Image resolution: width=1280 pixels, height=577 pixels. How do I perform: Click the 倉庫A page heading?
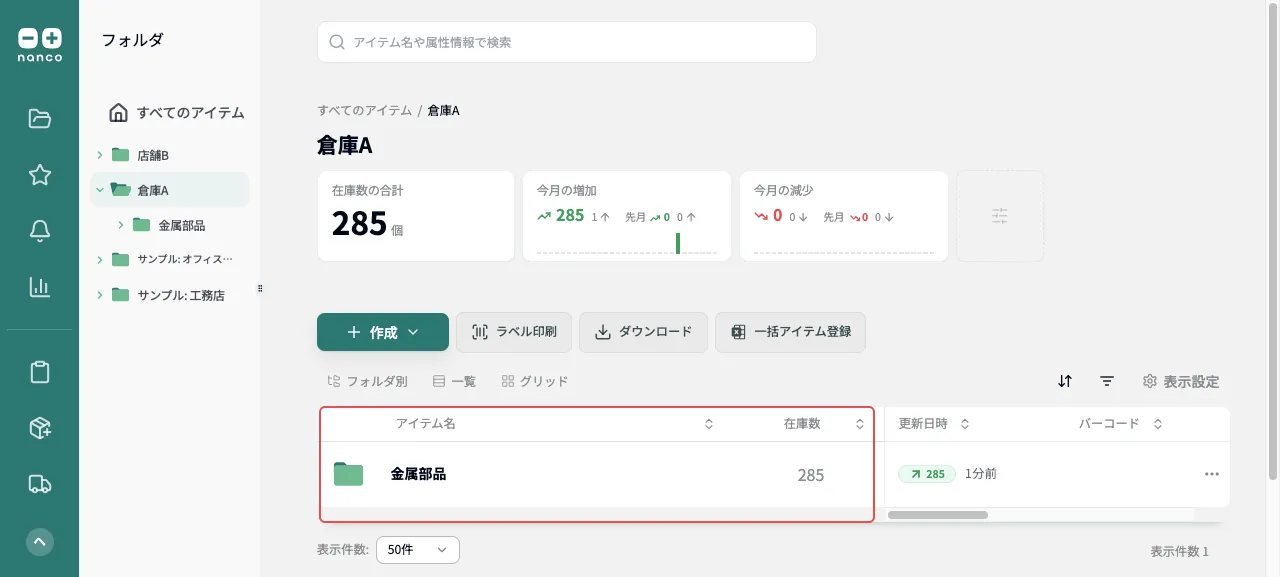pyautogui.click(x=345, y=145)
